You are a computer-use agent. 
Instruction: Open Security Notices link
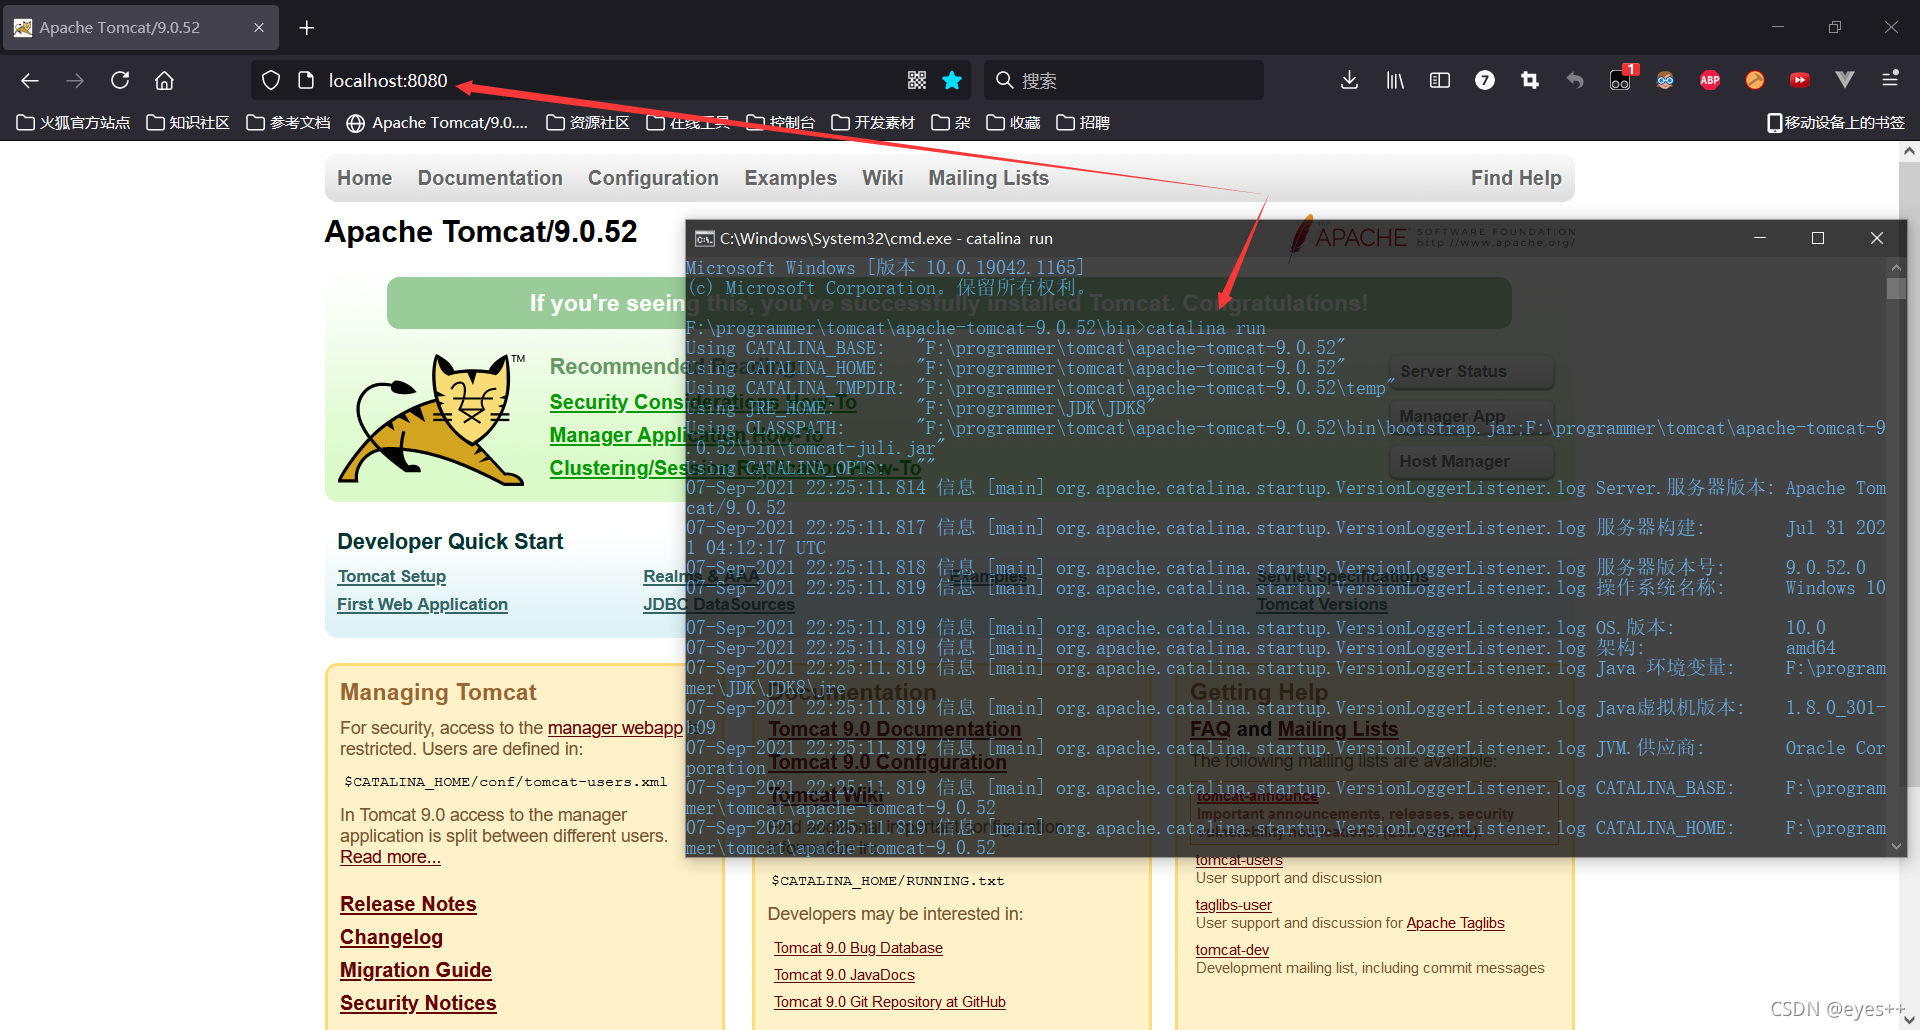[418, 1003]
